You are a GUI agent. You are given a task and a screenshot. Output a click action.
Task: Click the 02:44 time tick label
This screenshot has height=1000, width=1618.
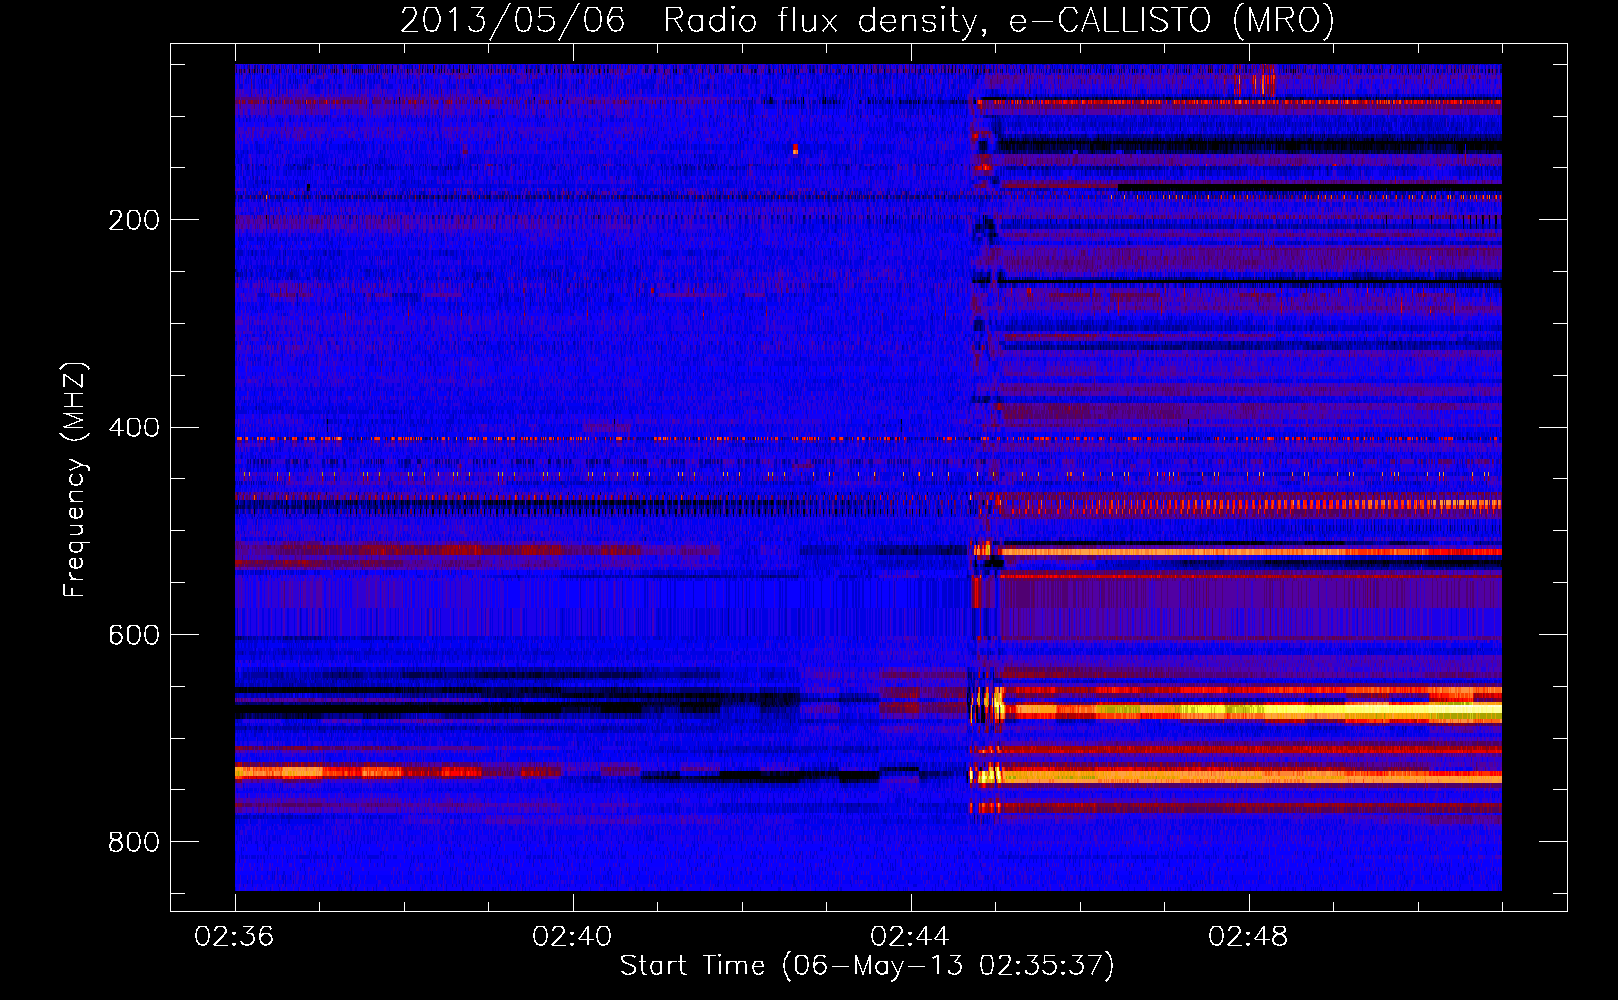pos(910,937)
